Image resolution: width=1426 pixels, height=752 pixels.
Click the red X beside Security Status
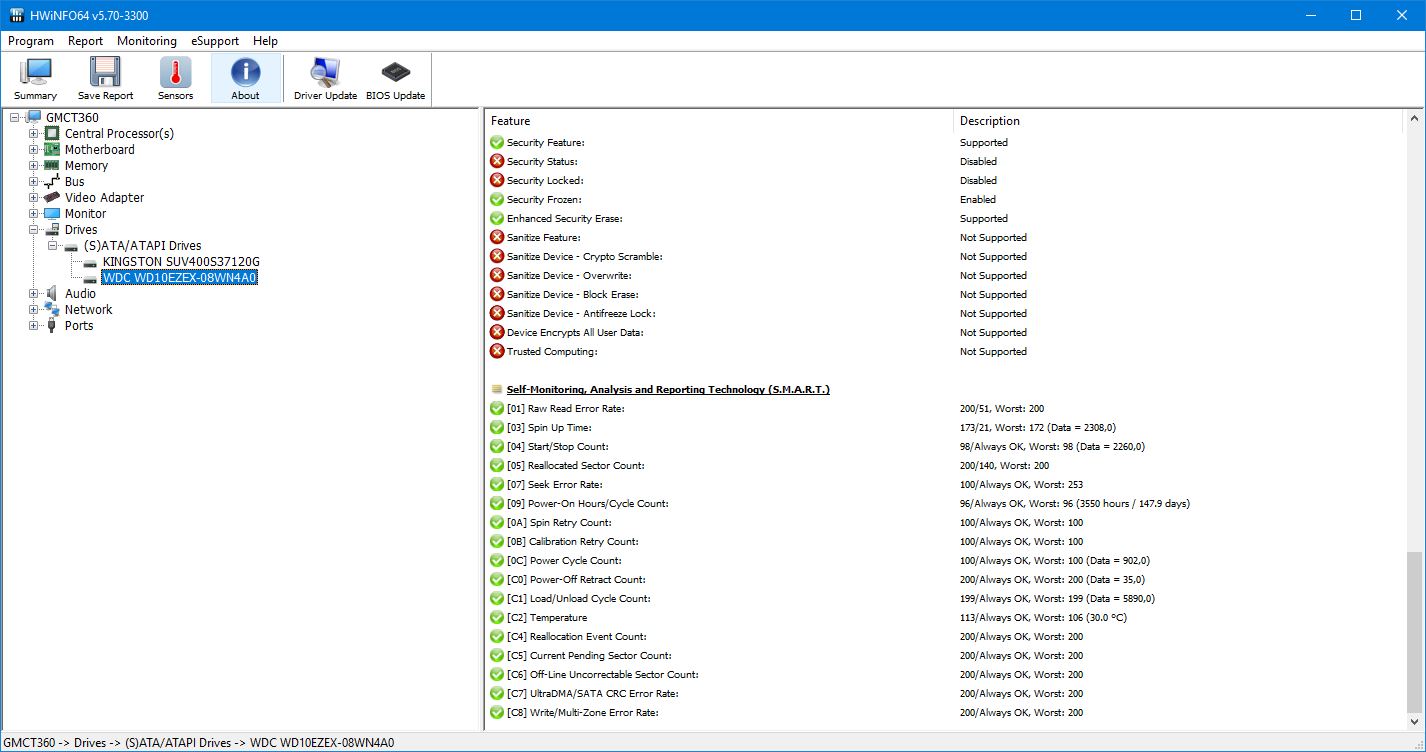[x=497, y=162]
